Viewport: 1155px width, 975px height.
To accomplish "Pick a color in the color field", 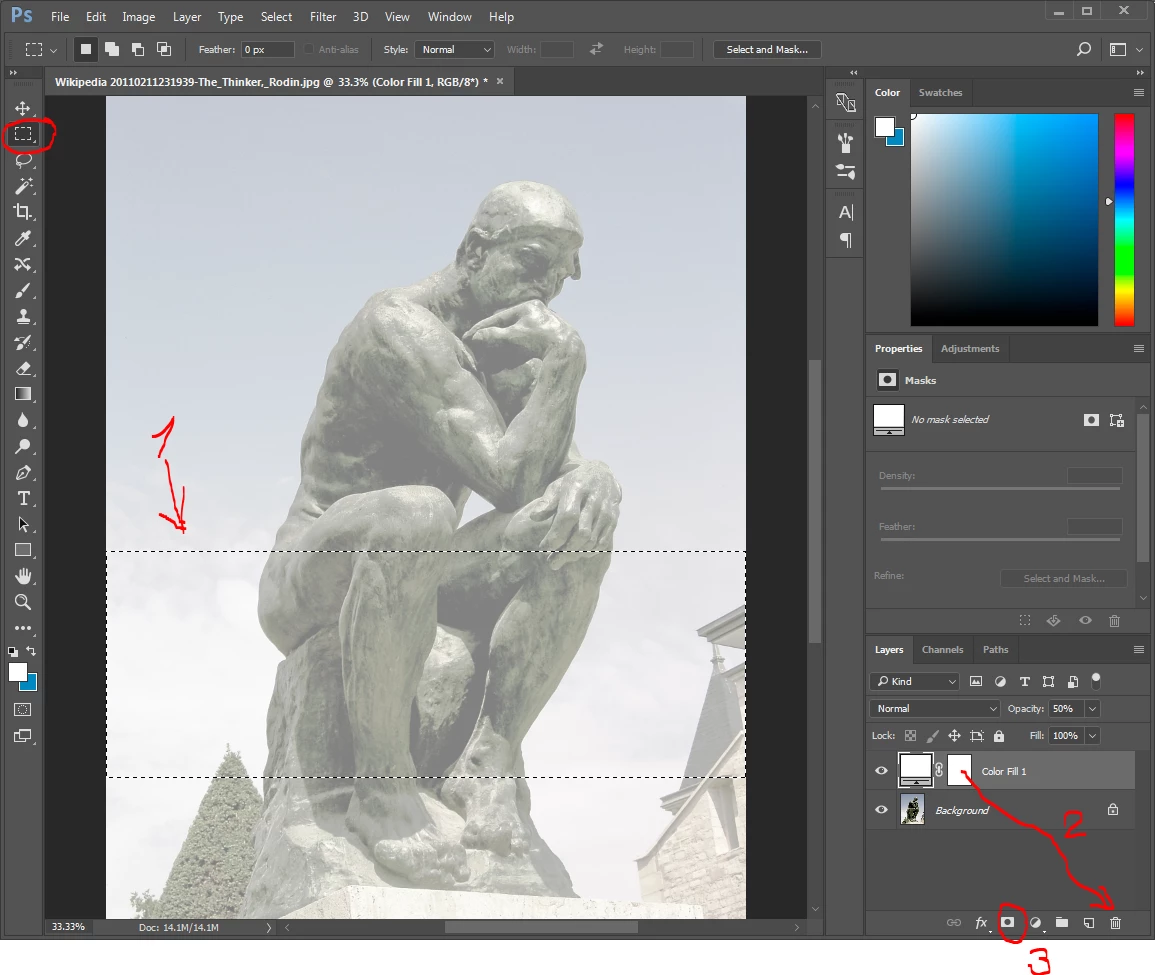I will coord(1004,219).
